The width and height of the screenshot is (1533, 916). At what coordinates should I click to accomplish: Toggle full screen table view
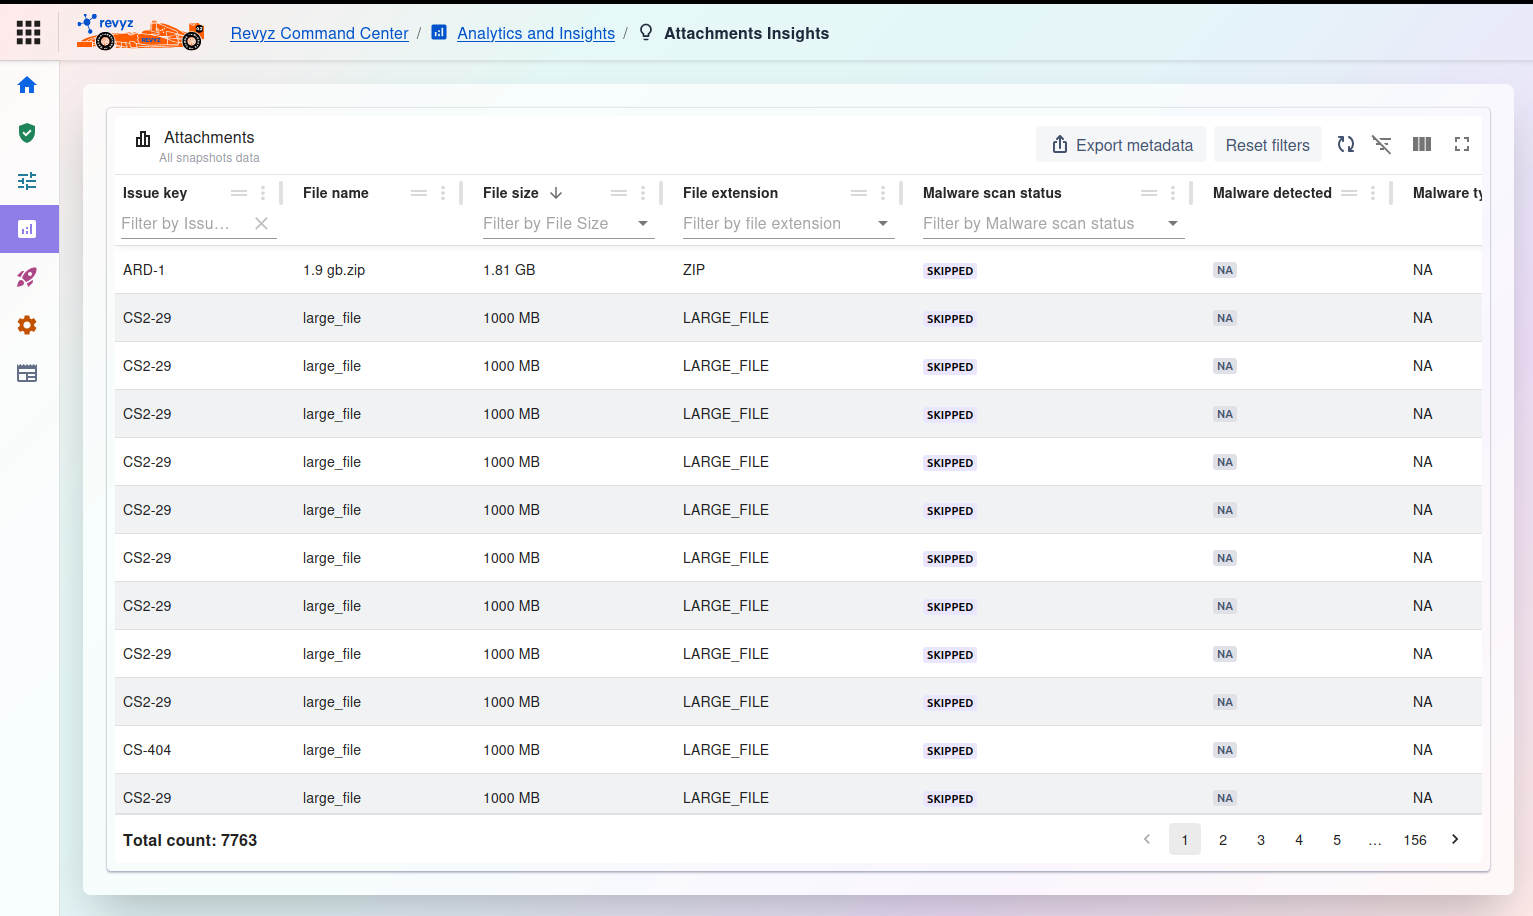tap(1462, 145)
